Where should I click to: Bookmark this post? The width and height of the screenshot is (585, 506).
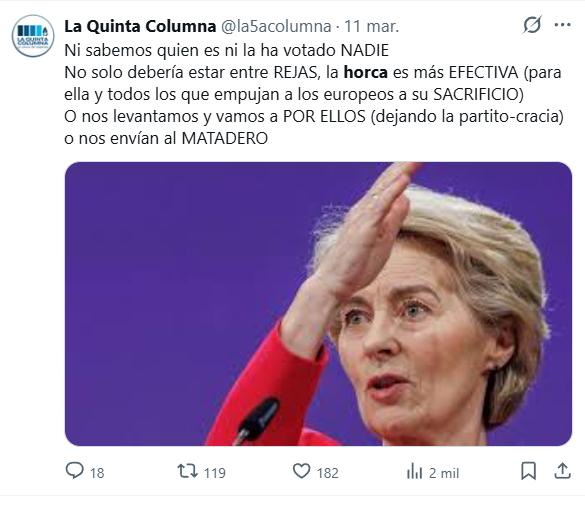[x=529, y=471]
